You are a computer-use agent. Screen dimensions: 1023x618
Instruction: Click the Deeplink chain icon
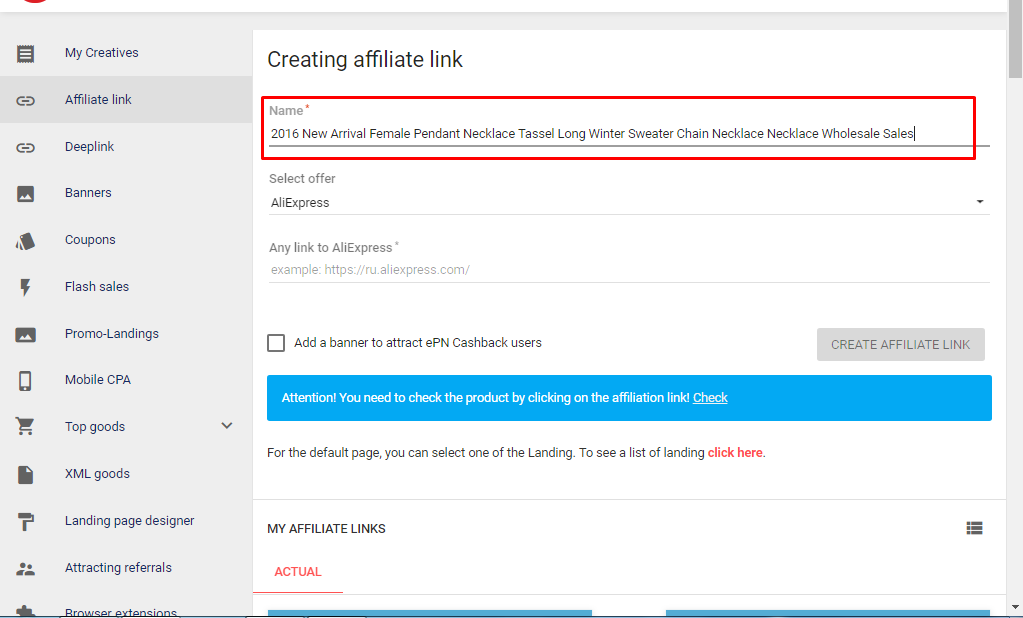tap(25, 147)
